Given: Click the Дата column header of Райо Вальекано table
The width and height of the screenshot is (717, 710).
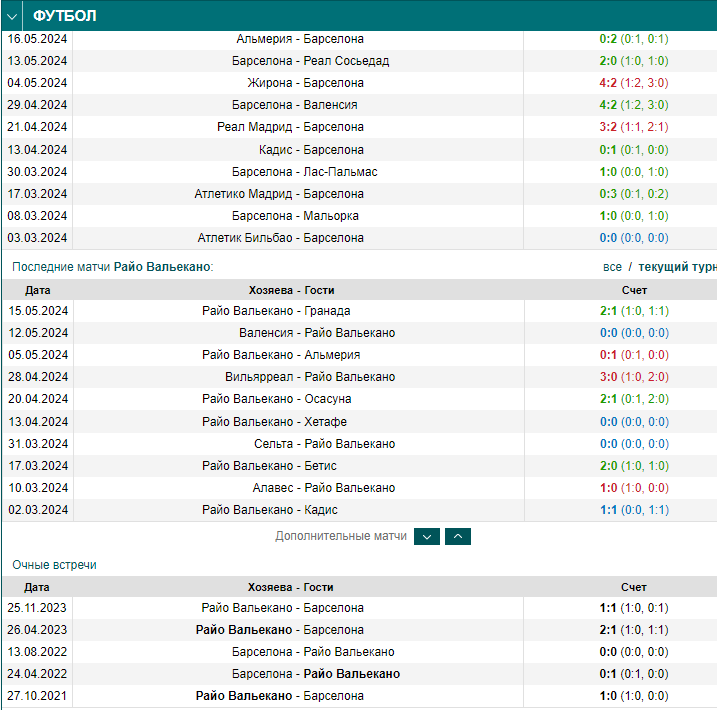Looking at the screenshot, I should (x=37, y=290).
